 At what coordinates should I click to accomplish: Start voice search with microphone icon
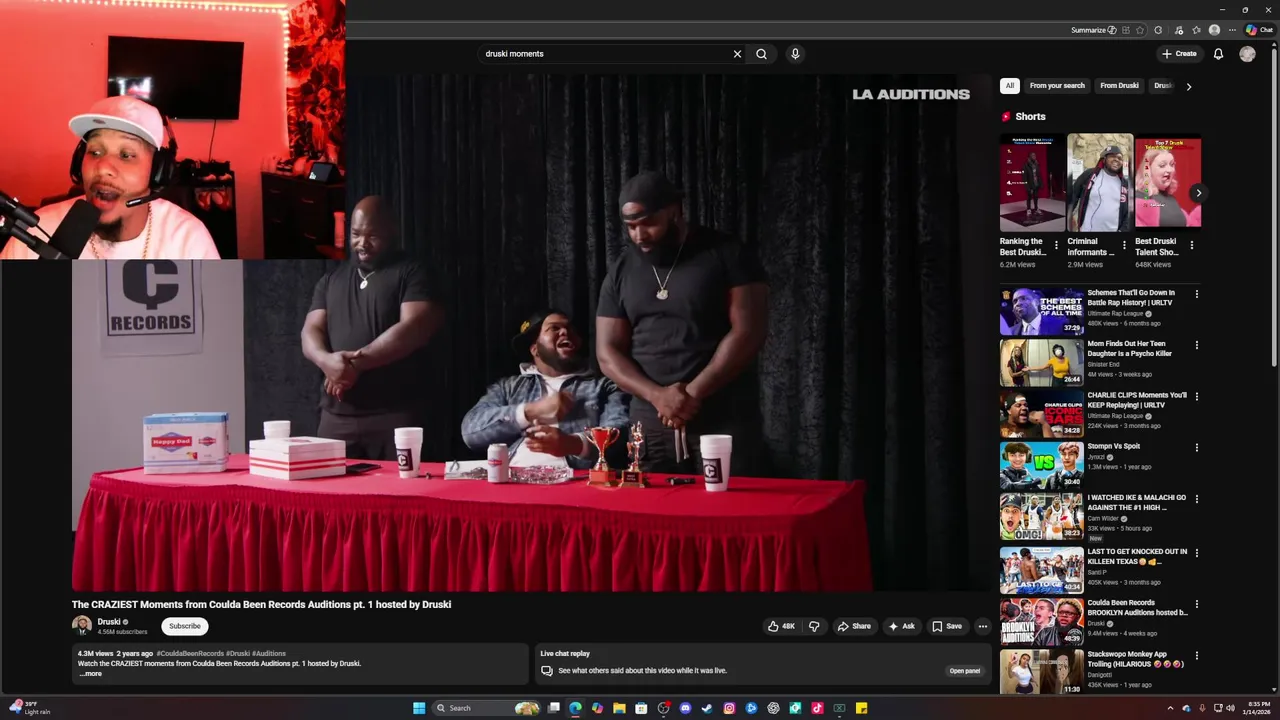pyautogui.click(x=795, y=54)
